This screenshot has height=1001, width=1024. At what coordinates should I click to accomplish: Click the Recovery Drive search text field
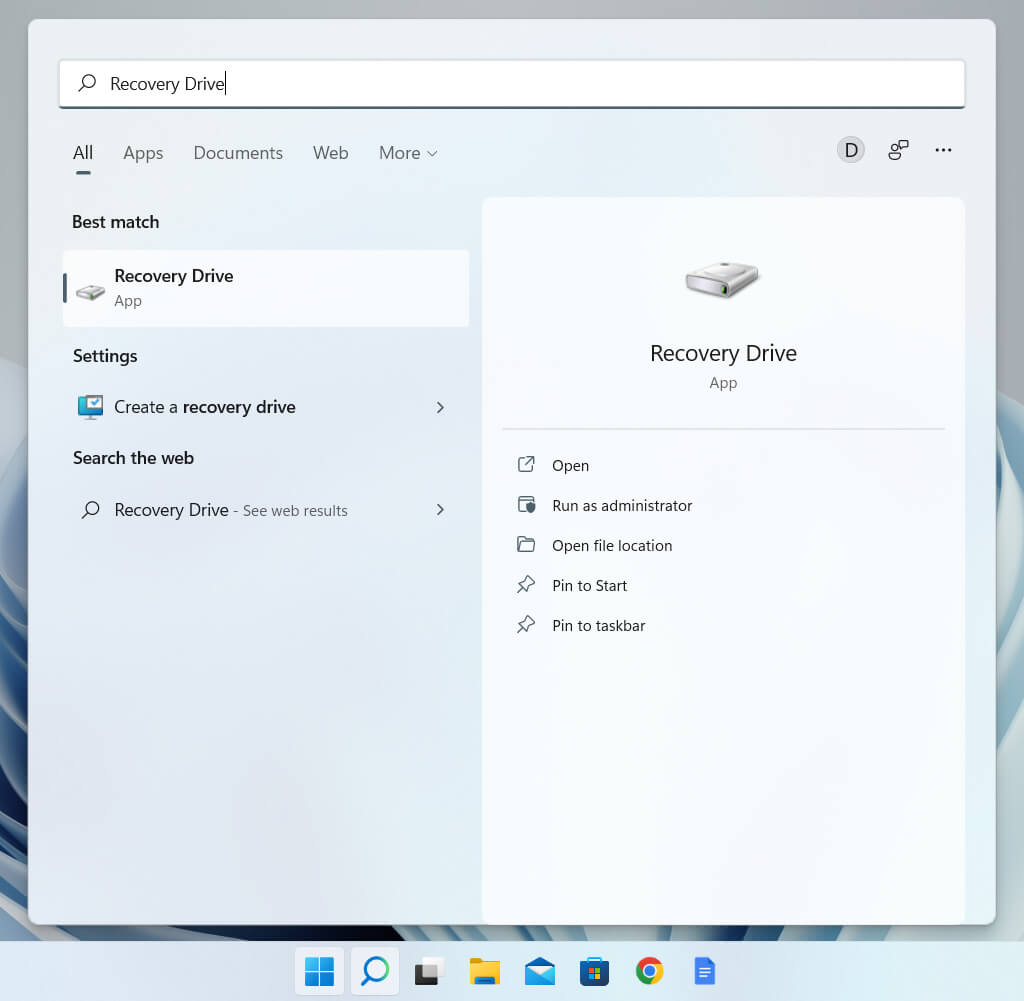[x=511, y=84]
